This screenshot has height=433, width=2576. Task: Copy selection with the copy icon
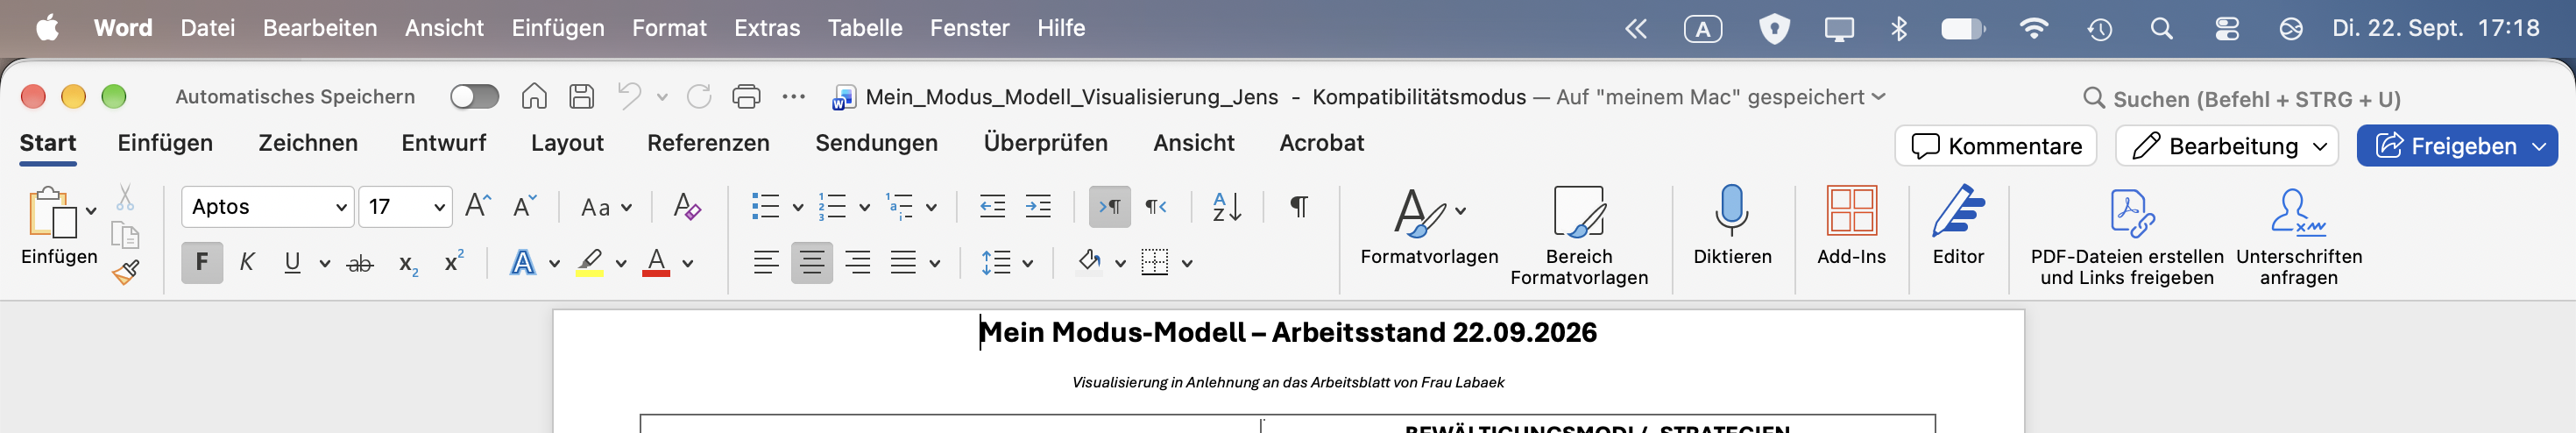click(125, 235)
